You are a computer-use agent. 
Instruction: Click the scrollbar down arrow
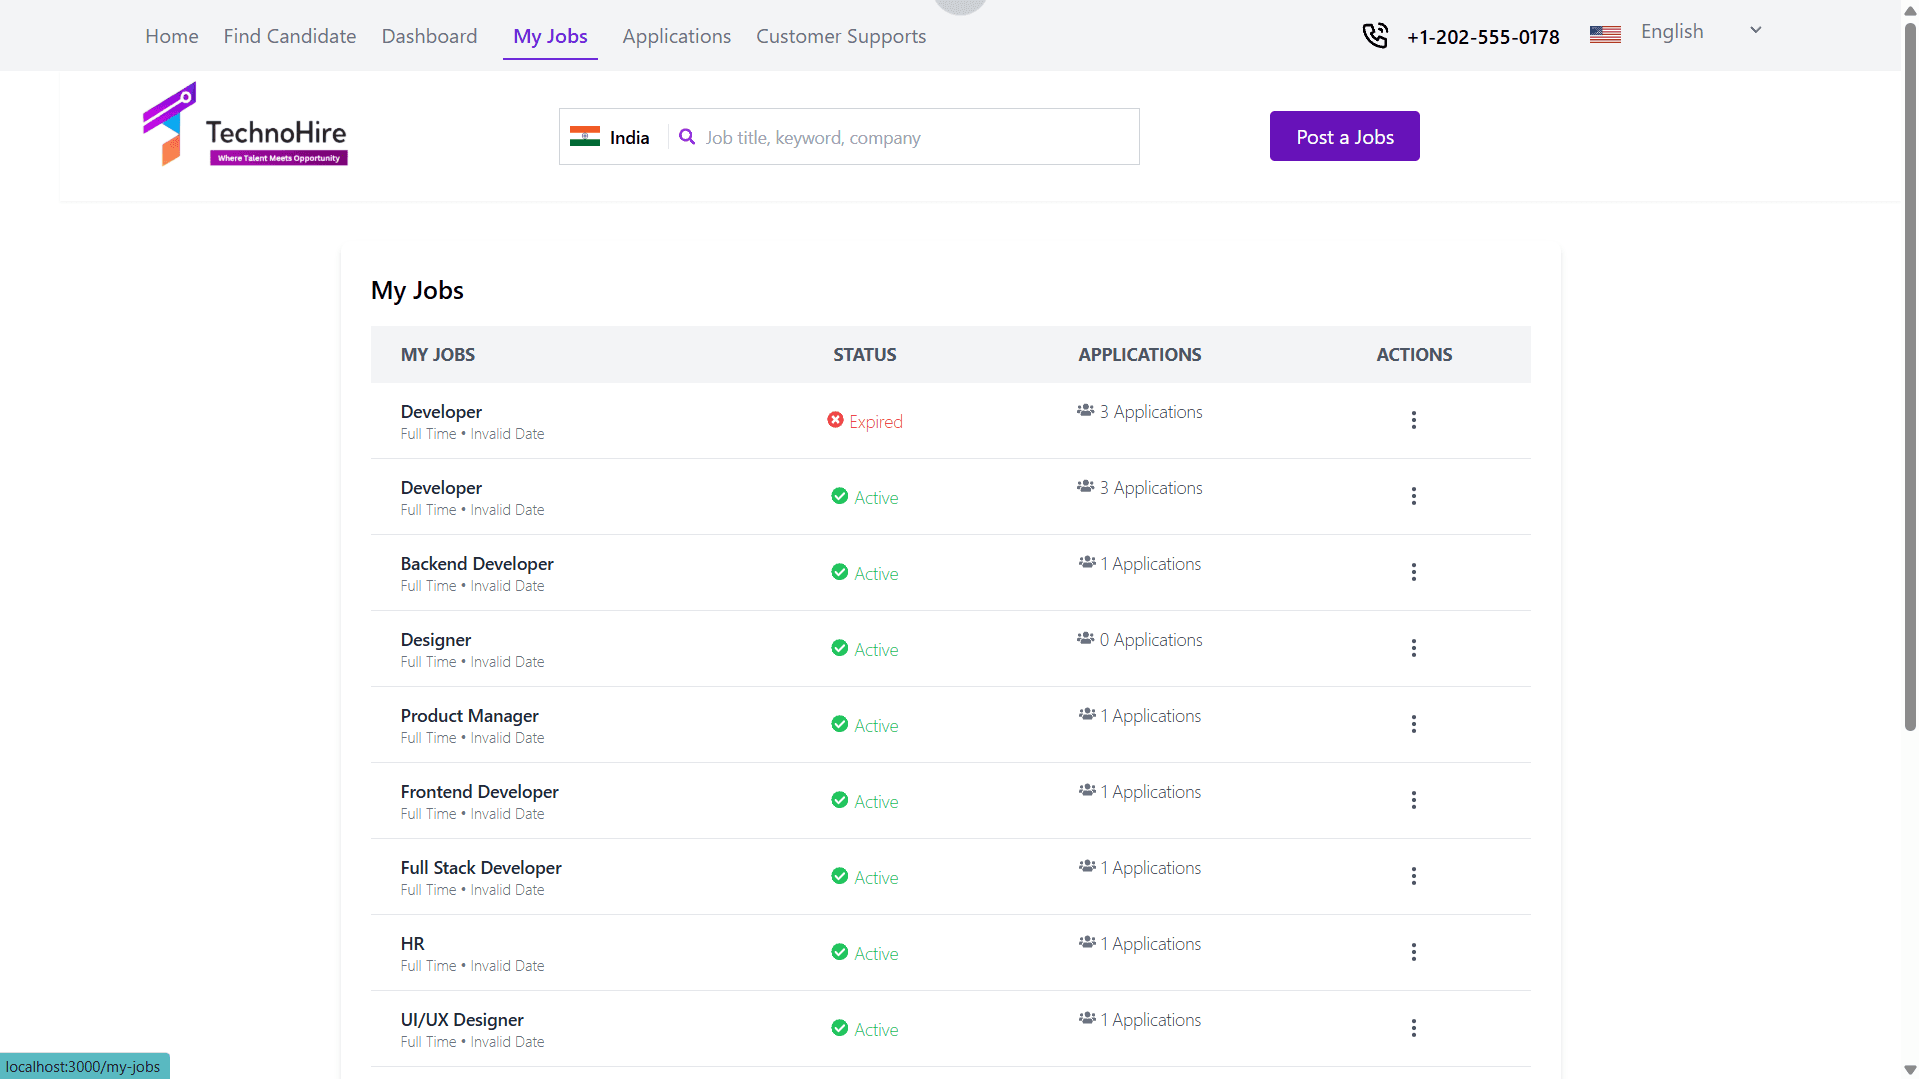[x=1910, y=1070]
